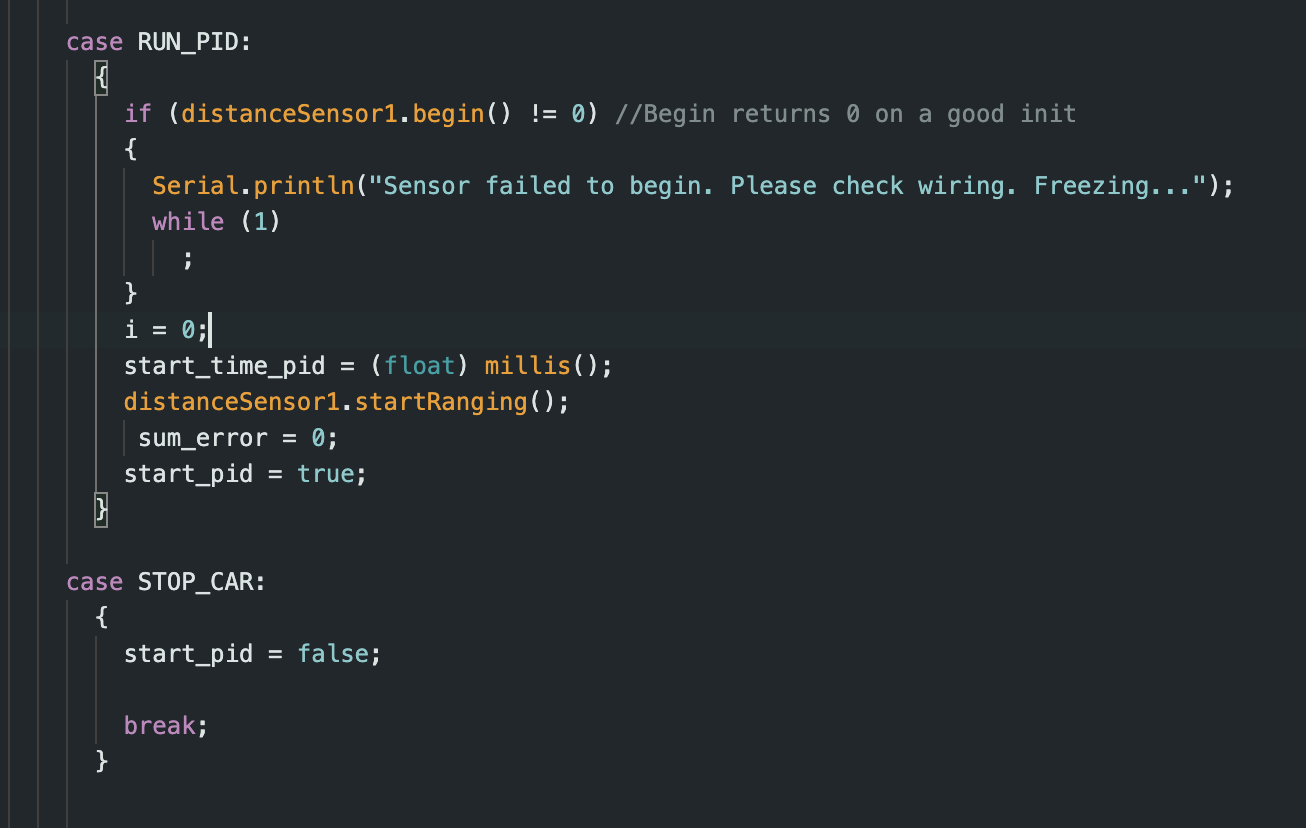
Task: Place cursor on opening brace under RUN_PID
Action: (x=101, y=78)
